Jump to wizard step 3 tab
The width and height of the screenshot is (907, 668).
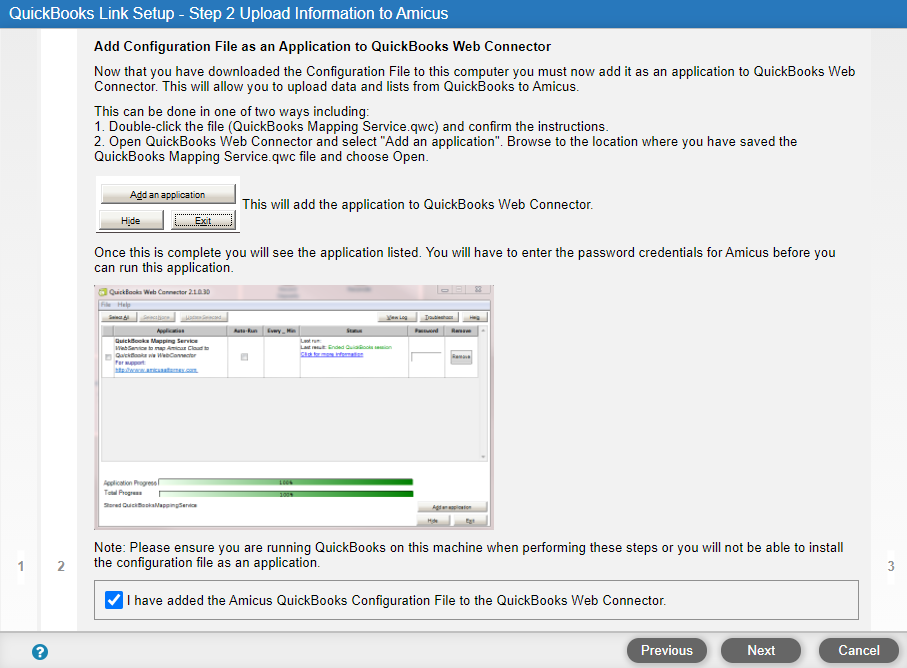(891, 566)
